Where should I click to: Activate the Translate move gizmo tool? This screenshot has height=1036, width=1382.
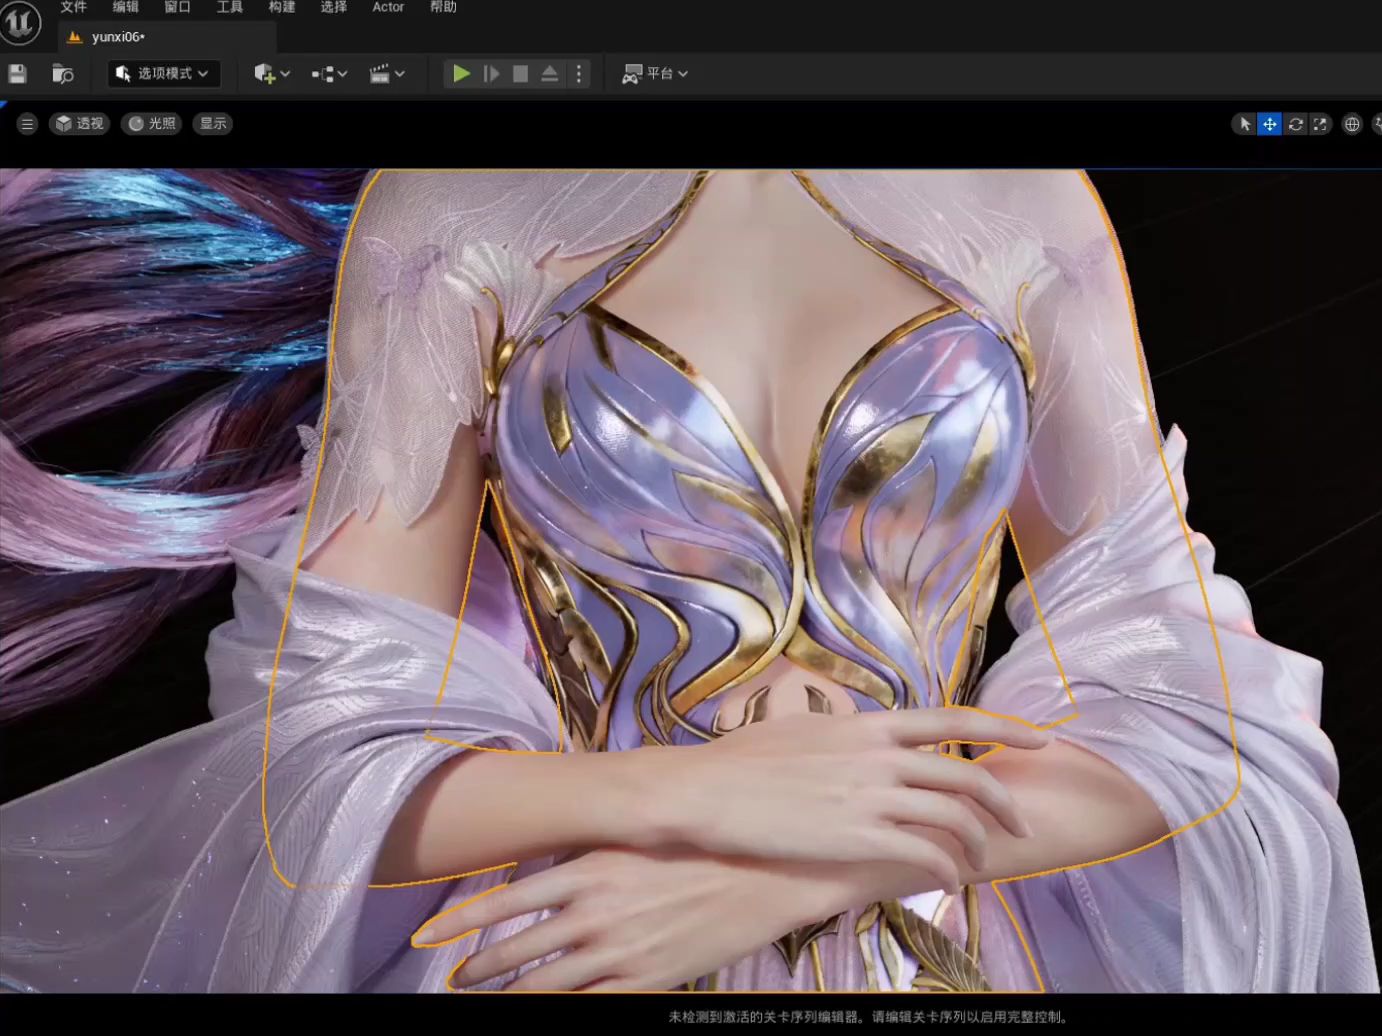click(x=1269, y=124)
